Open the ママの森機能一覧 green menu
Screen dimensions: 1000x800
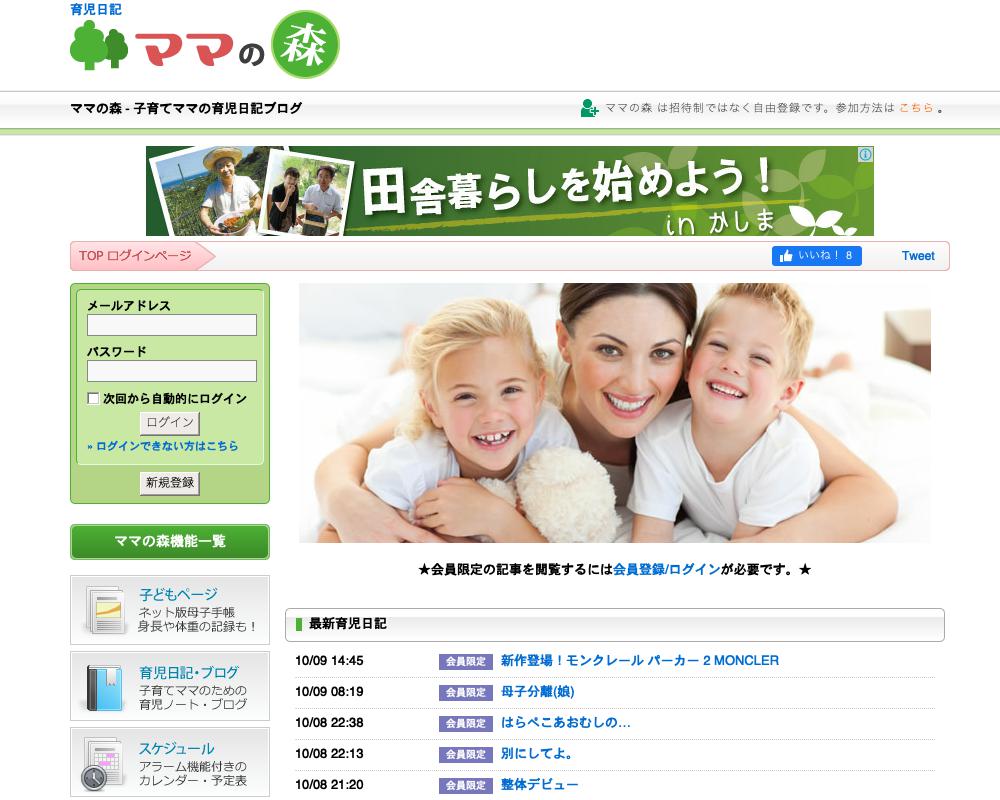(170, 541)
